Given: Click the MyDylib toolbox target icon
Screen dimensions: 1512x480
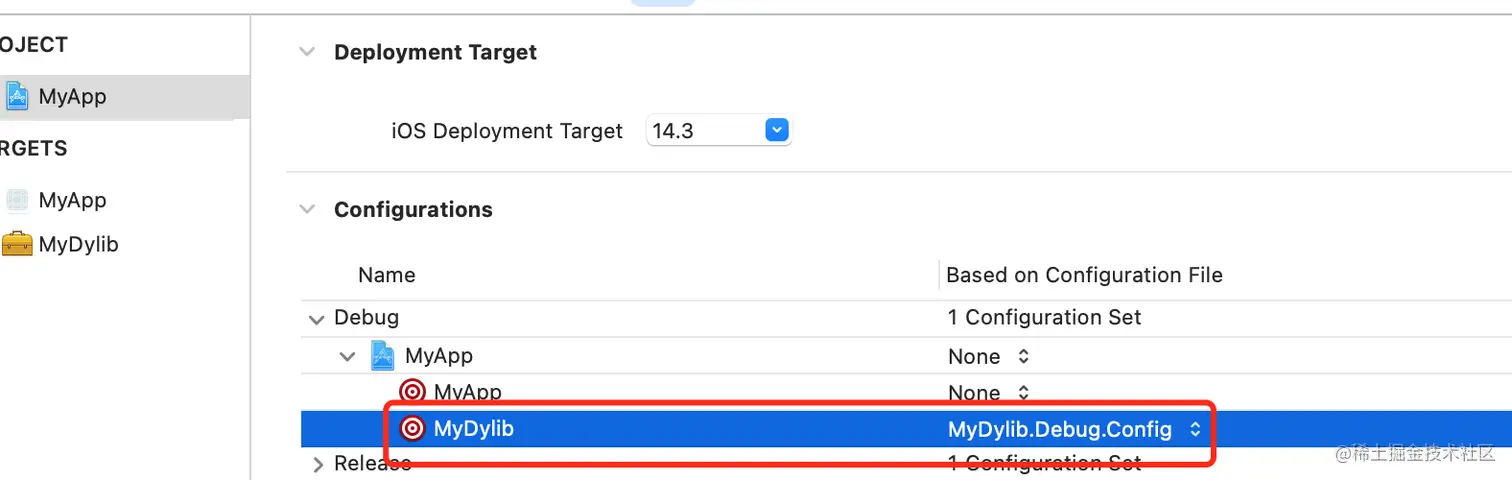Looking at the screenshot, I should click(x=17, y=244).
